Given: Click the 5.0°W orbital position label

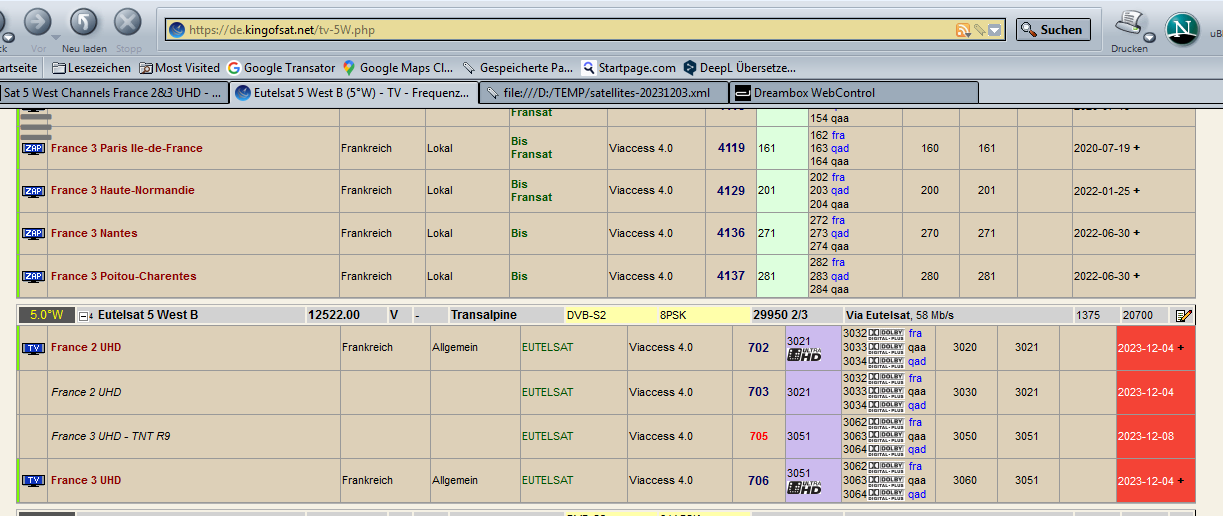Looking at the screenshot, I should click(x=46, y=315).
